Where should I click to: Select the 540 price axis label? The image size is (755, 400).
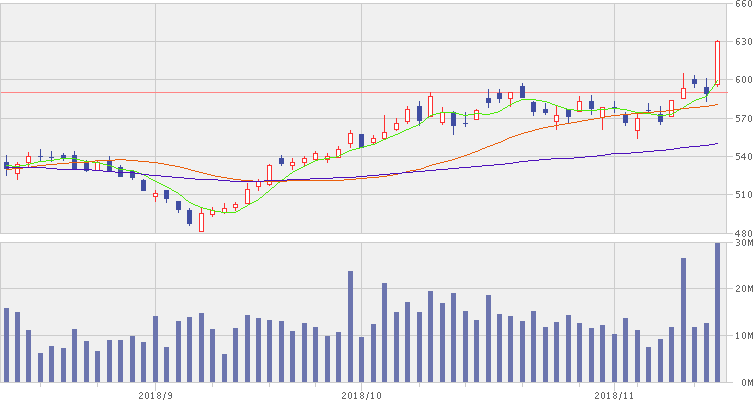point(743,156)
